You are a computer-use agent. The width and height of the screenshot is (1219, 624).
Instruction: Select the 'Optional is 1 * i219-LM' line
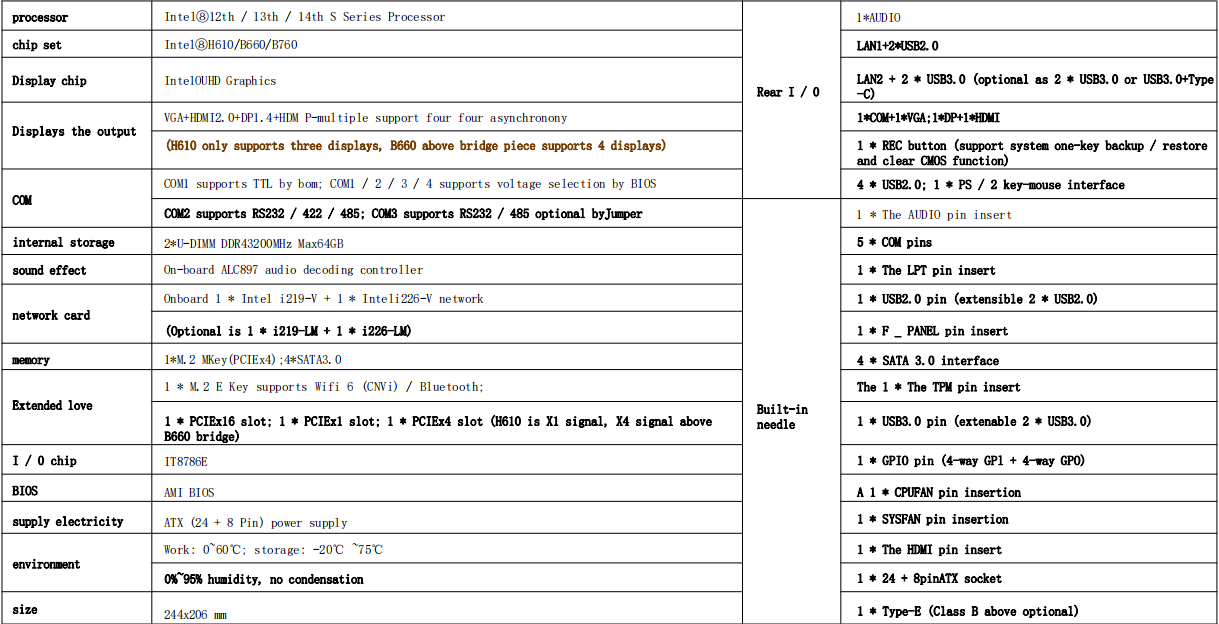(x=288, y=331)
